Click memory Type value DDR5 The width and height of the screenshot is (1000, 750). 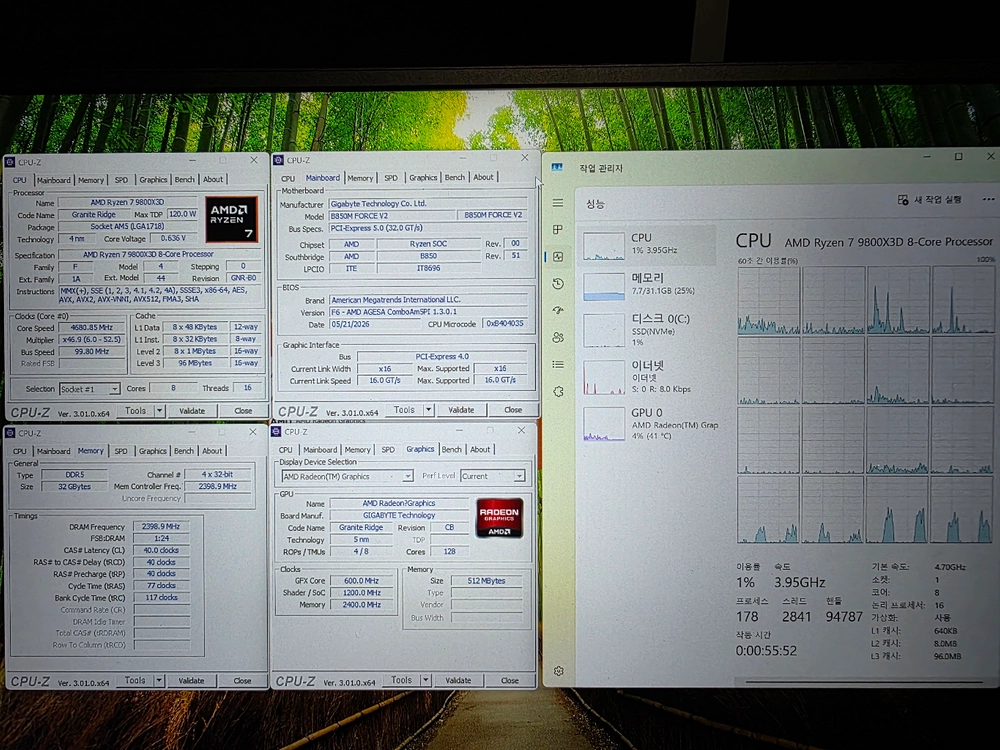pos(75,474)
